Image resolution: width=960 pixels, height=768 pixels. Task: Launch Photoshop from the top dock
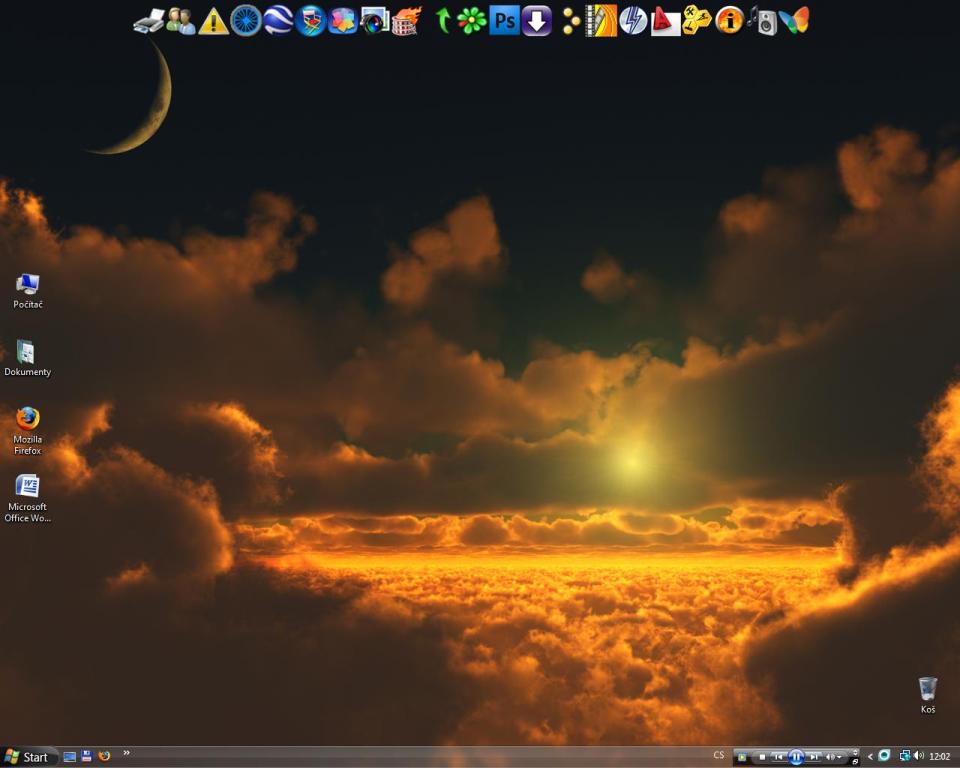(504, 20)
